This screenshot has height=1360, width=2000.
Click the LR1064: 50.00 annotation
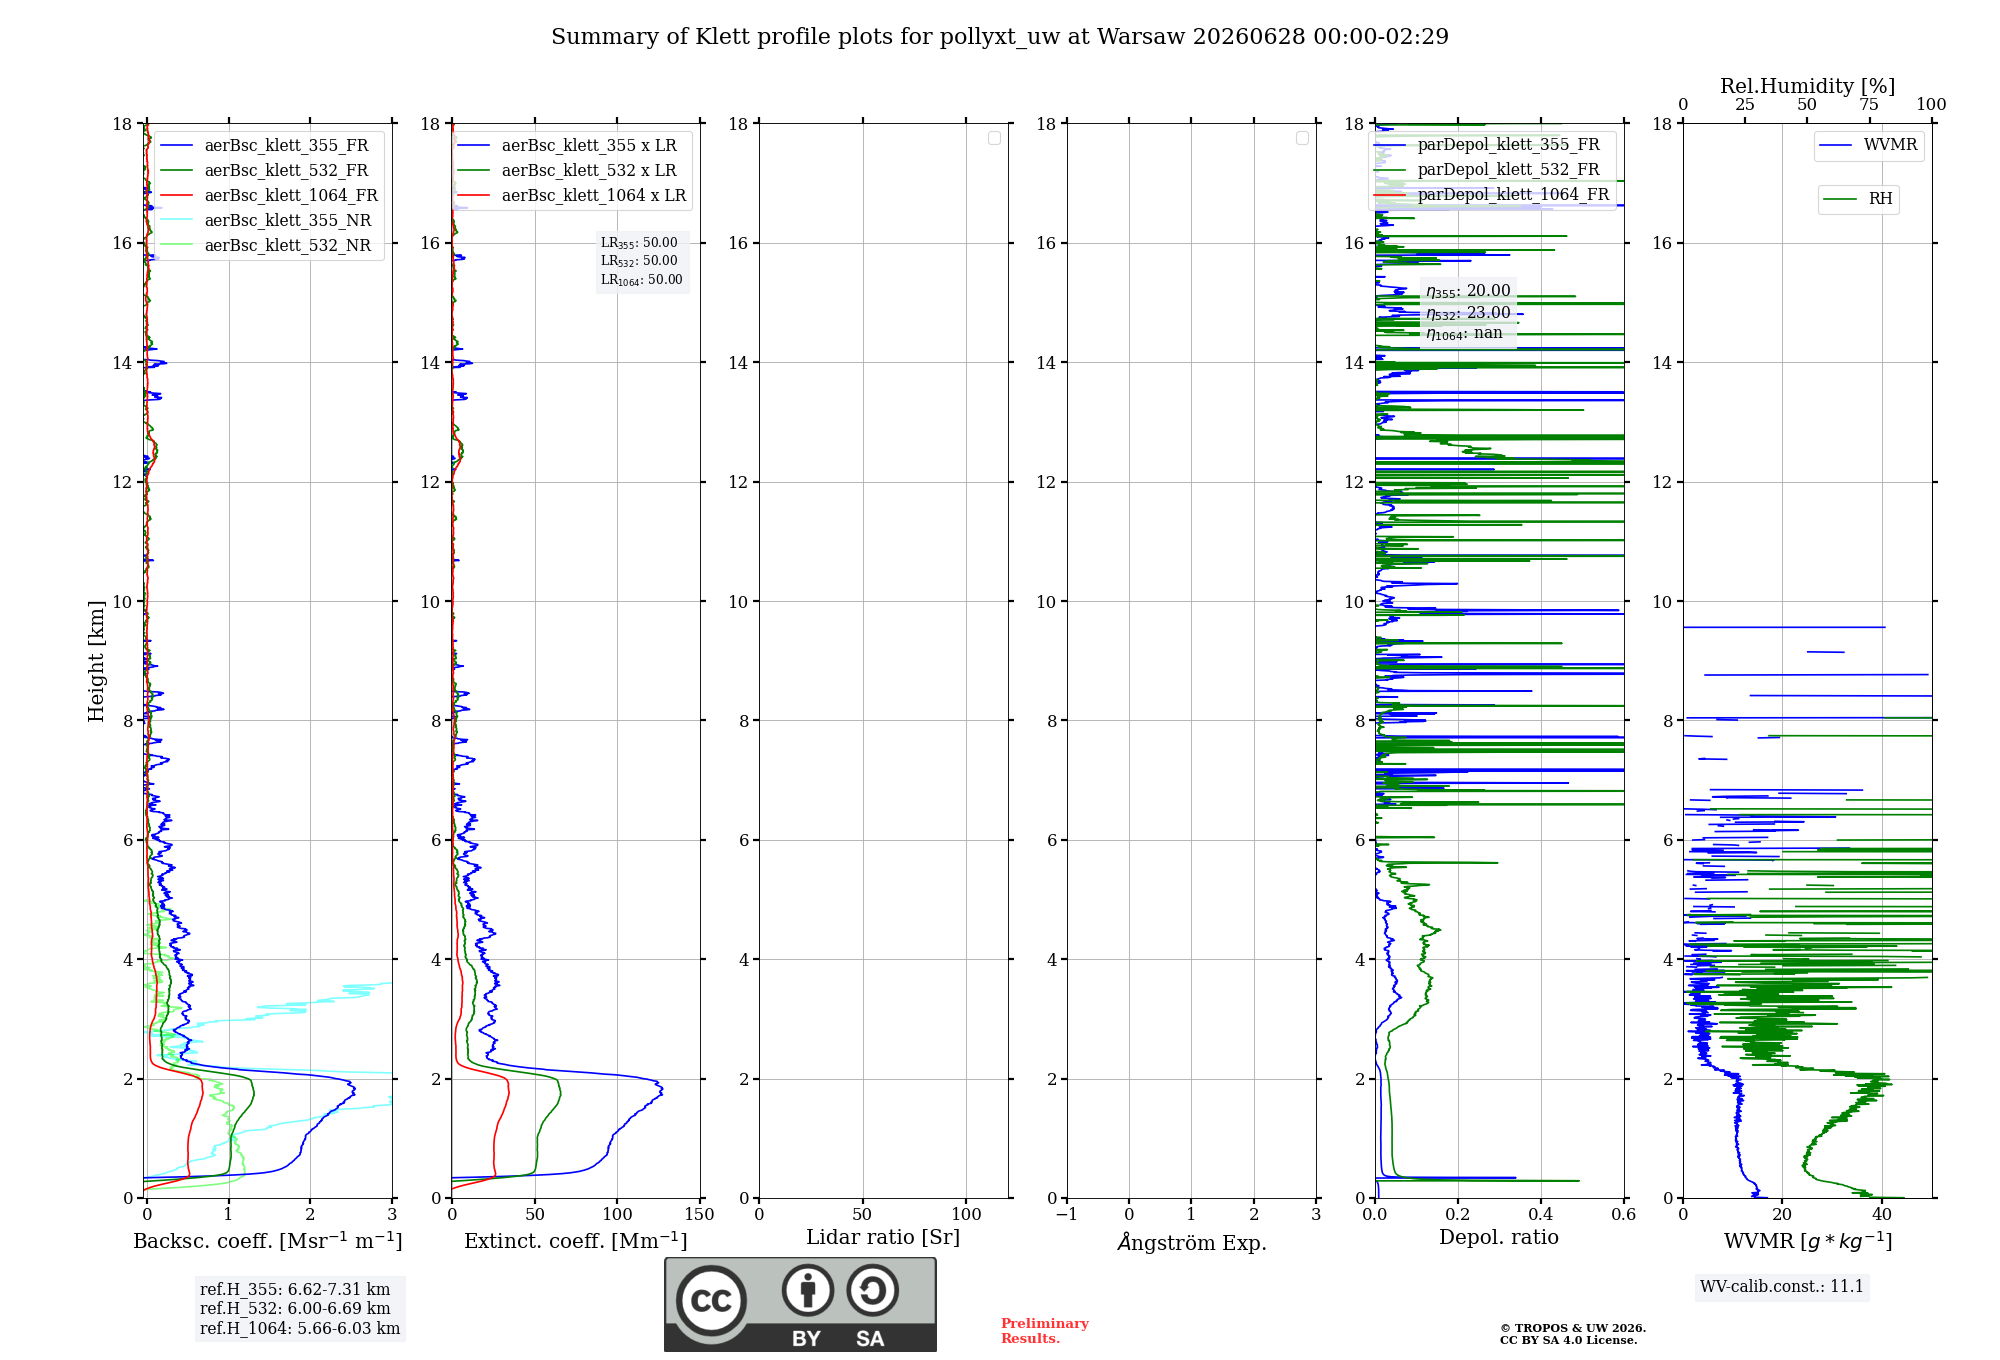pos(641,280)
